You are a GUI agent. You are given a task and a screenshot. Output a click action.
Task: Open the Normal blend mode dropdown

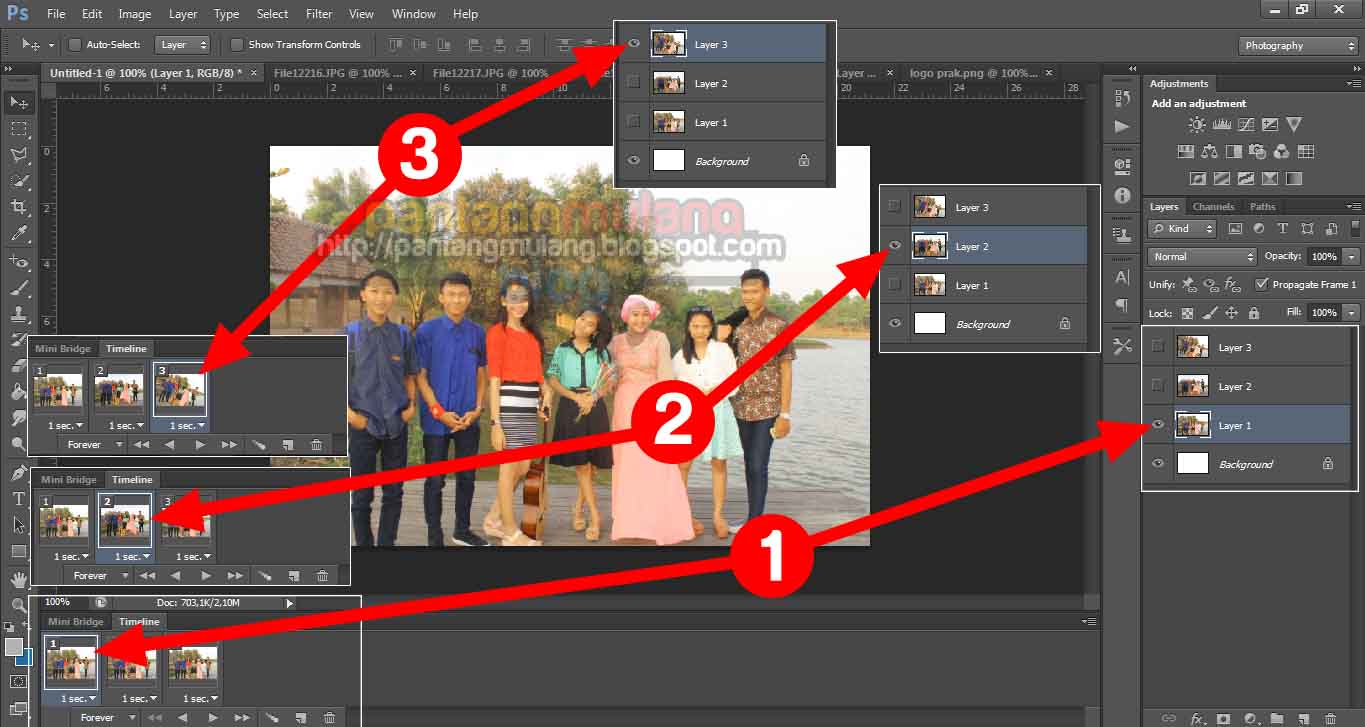coord(1201,257)
